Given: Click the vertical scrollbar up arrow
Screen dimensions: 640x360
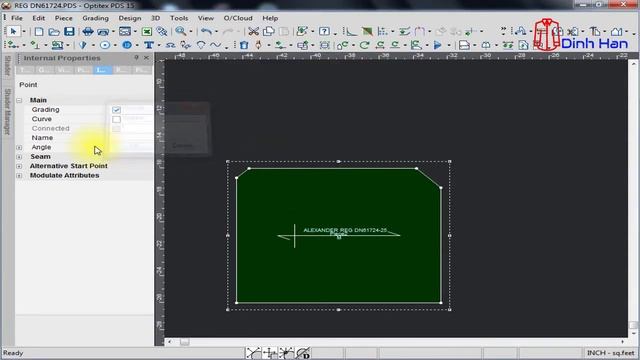Looking at the screenshot, I should pyautogui.click(x=633, y=64).
